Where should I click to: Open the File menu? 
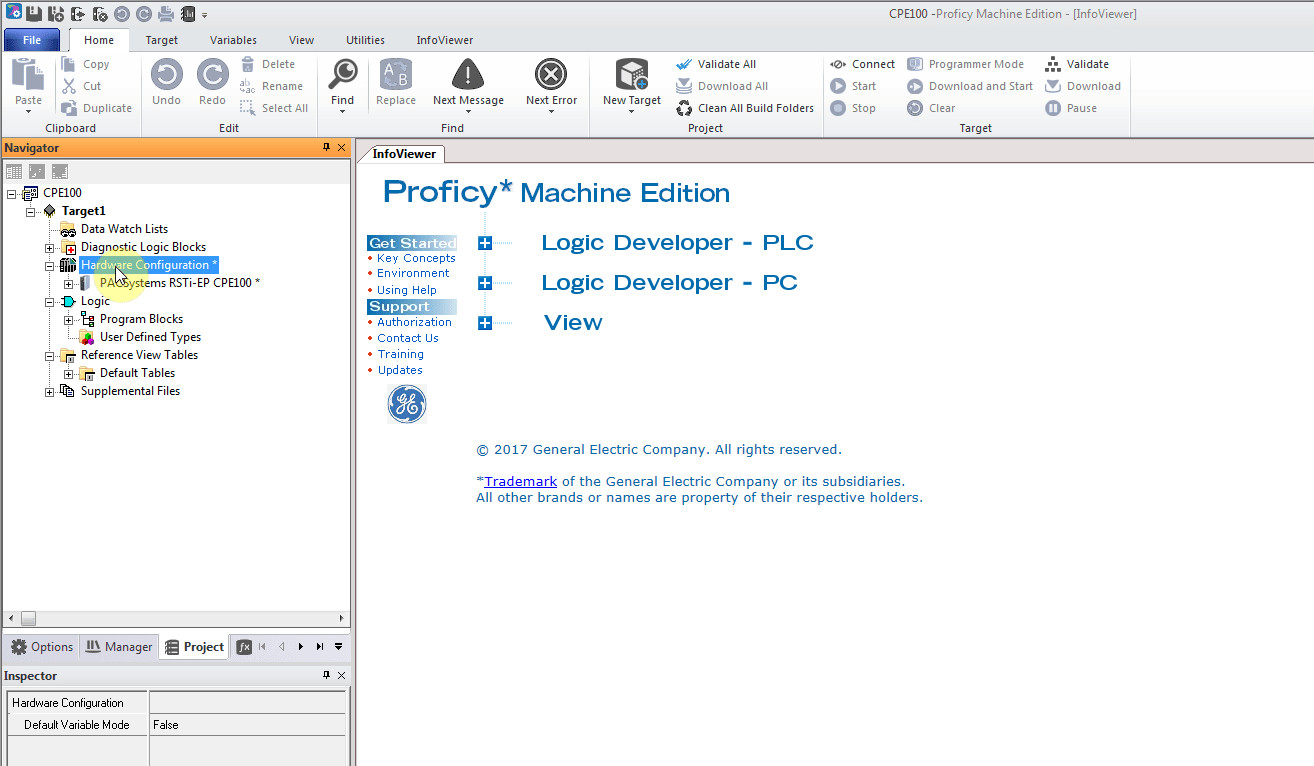(32, 40)
